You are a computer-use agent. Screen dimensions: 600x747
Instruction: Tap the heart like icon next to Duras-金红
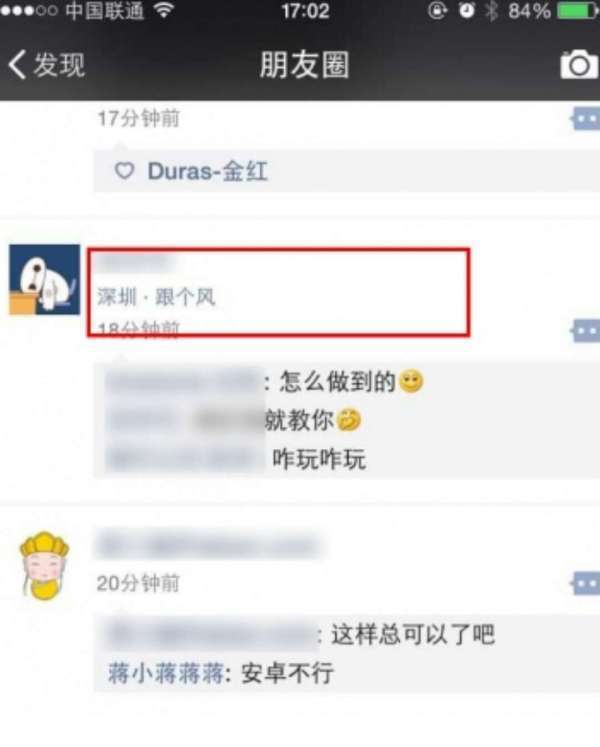pos(125,171)
